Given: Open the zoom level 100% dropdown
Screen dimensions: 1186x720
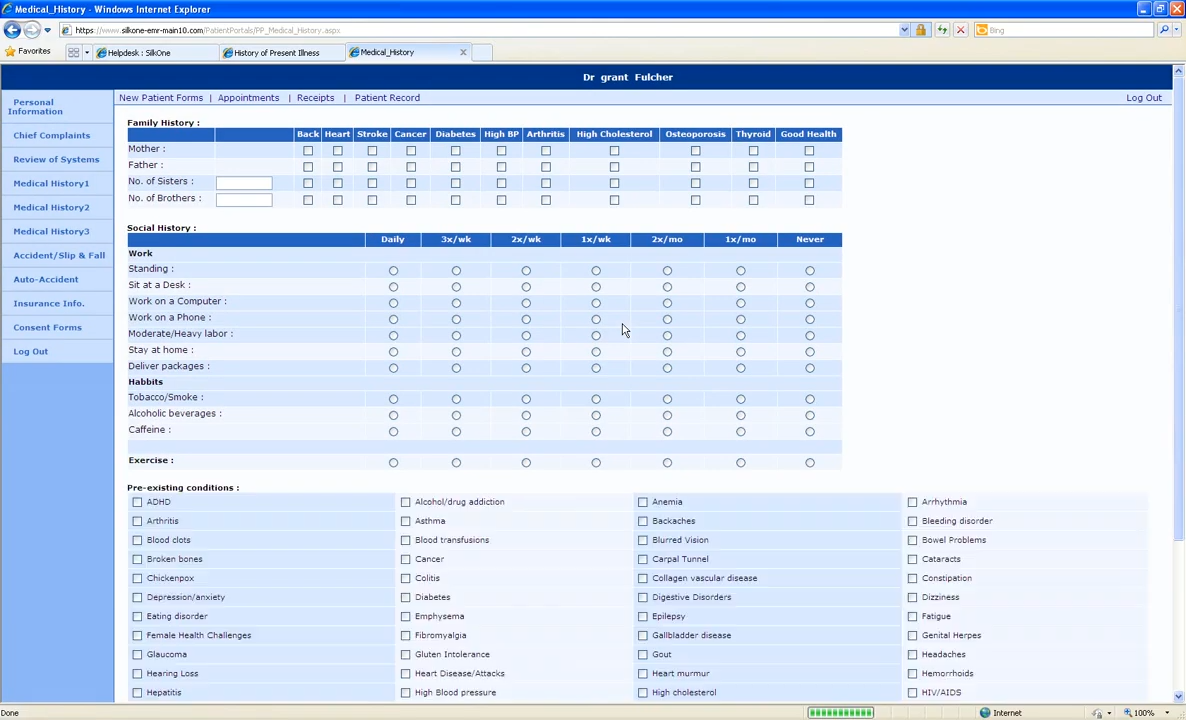Looking at the screenshot, I should (1166, 713).
